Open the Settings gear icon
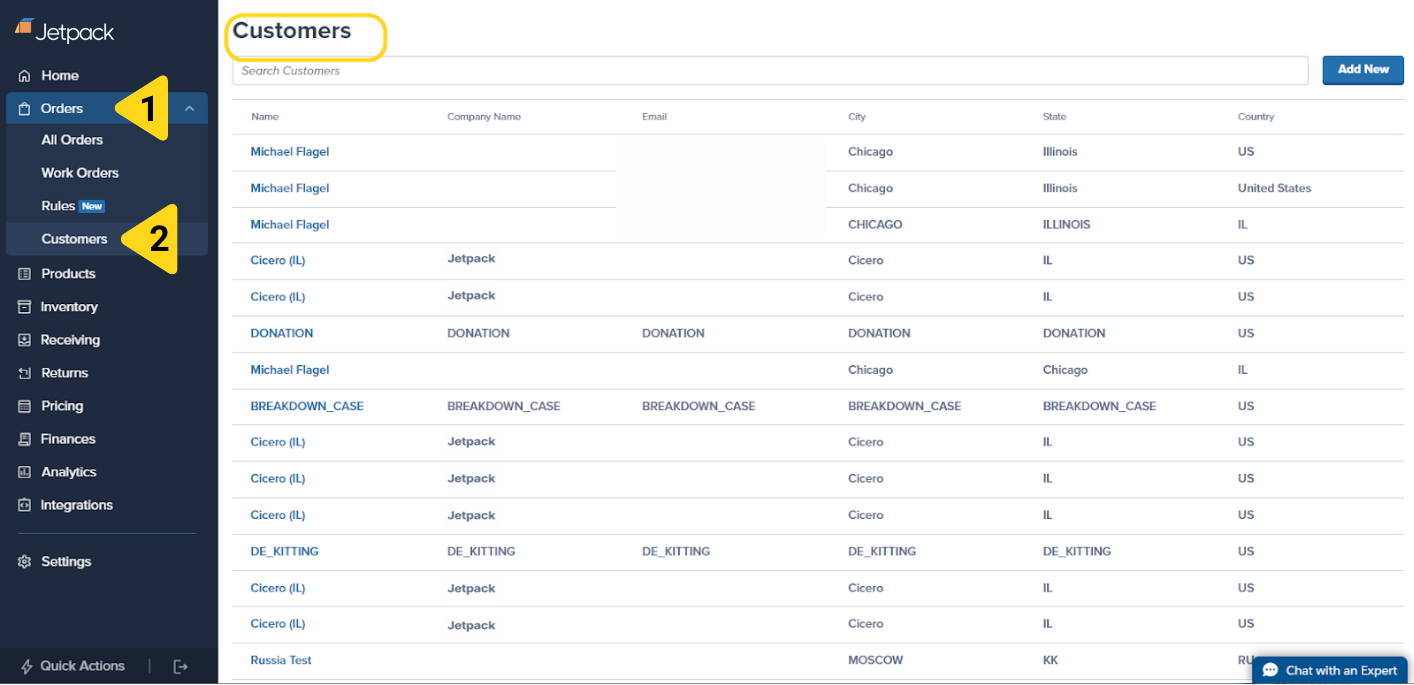The height and width of the screenshot is (685, 1414). [x=24, y=561]
